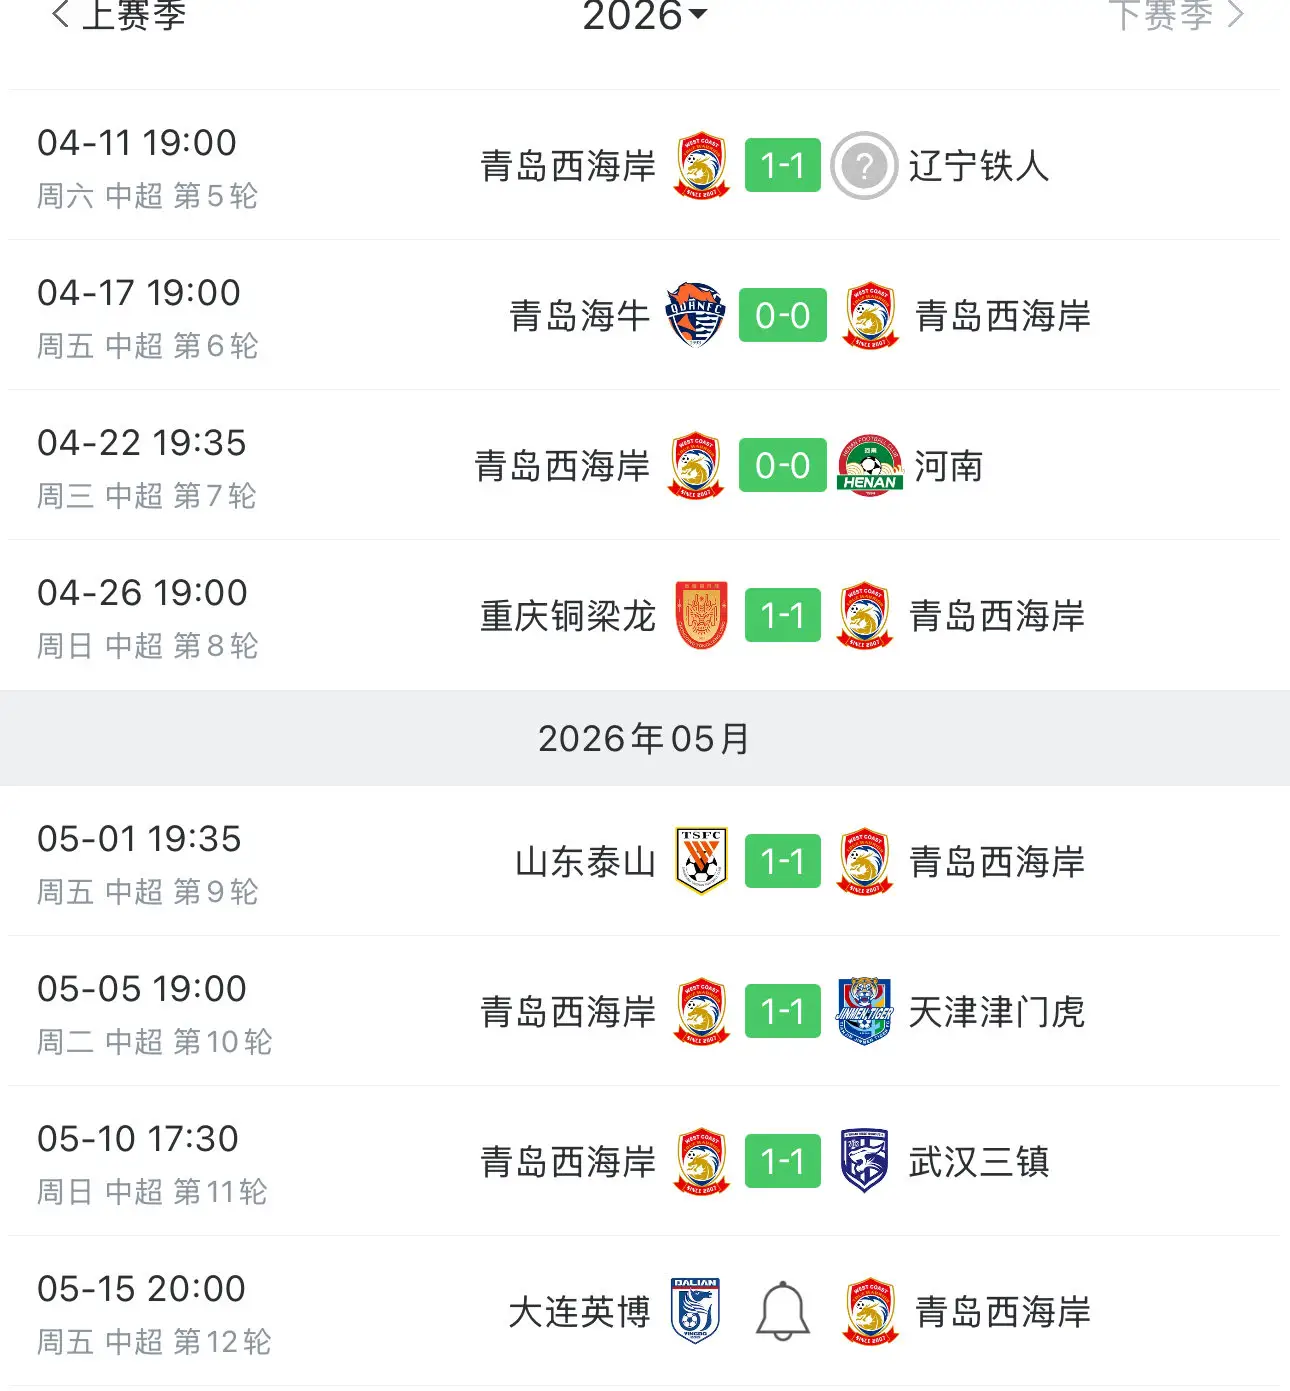Click the 大连英博 team crest
The image size is (1290, 1391).
click(695, 1311)
